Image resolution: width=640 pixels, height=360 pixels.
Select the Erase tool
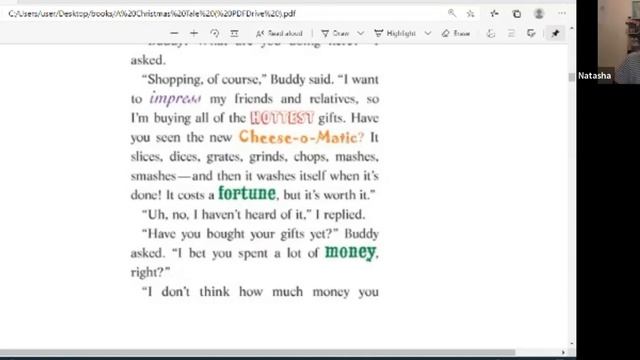coord(456,33)
